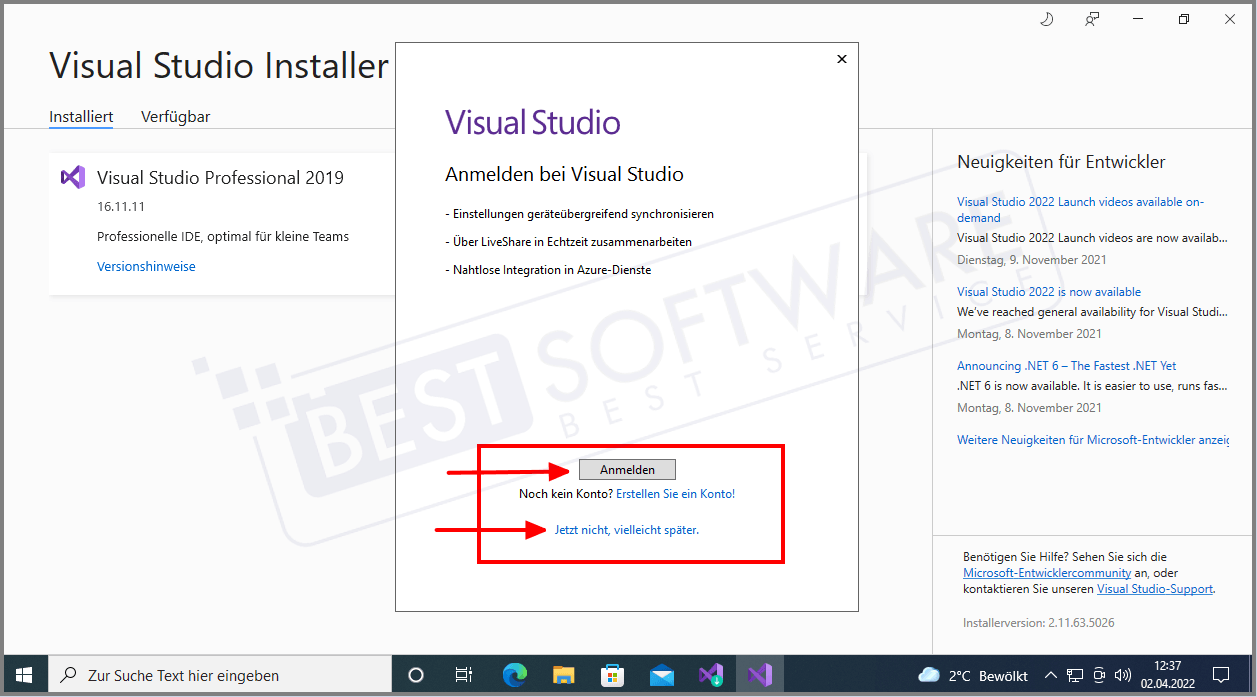The image size is (1257, 697).
Task: Click the 'Zur Suche Text hier eingeben' search field
Action: point(220,675)
